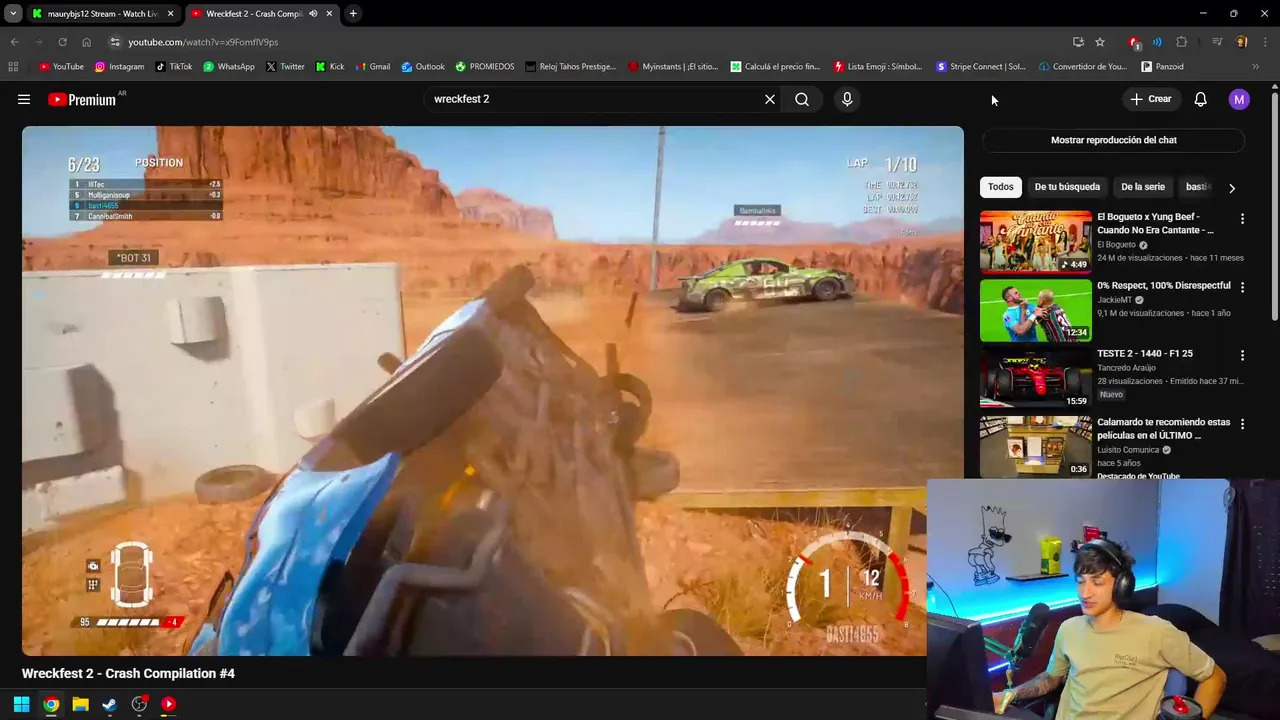View site information icon in address bar
Image resolution: width=1280 pixels, height=720 pixels.
point(115,42)
